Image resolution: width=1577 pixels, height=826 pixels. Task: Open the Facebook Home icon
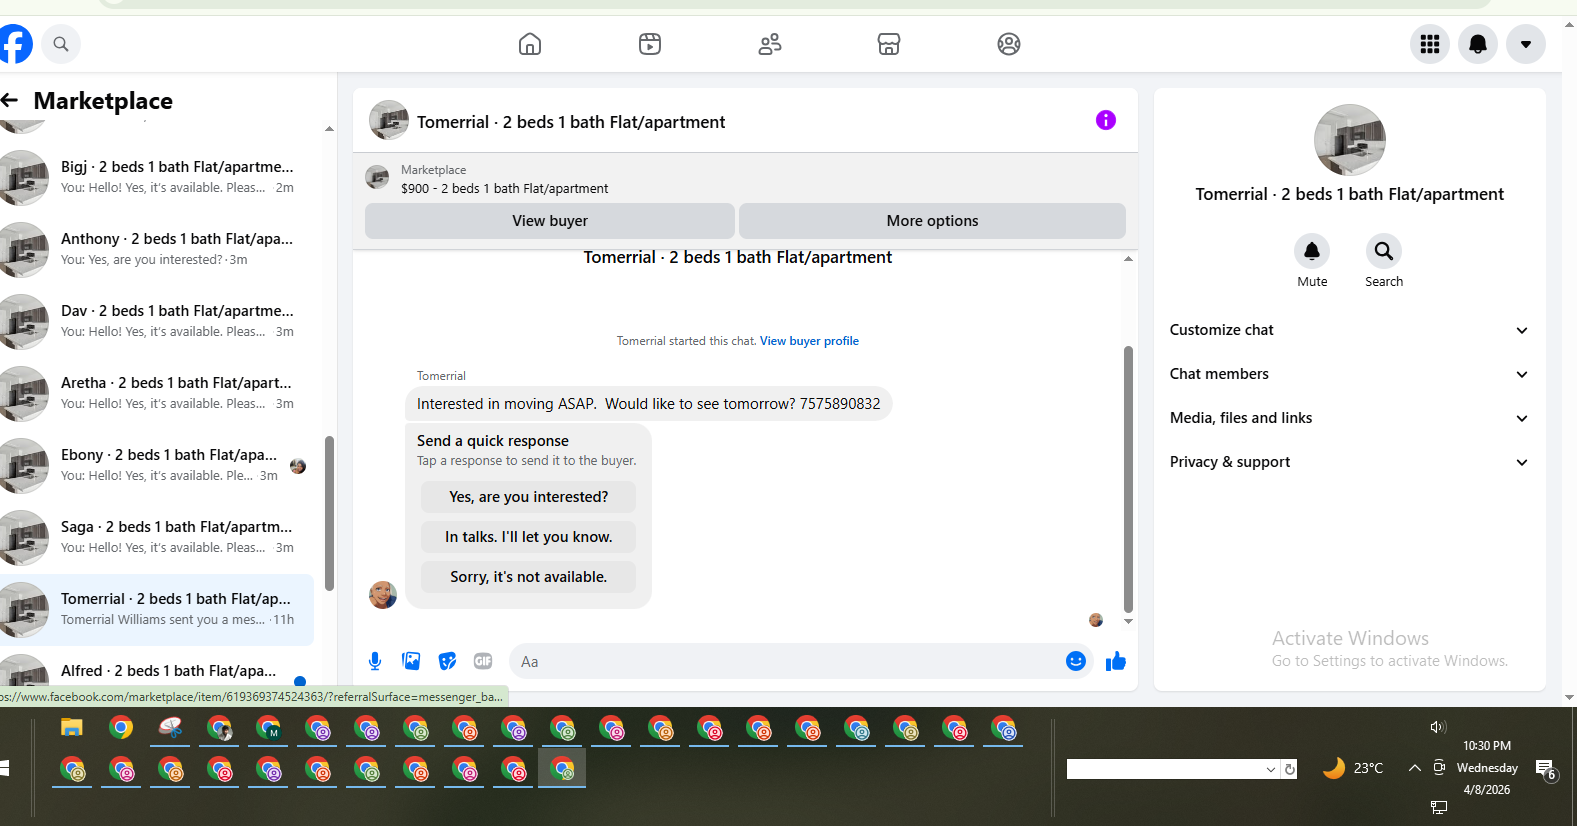(x=530, y=44)
